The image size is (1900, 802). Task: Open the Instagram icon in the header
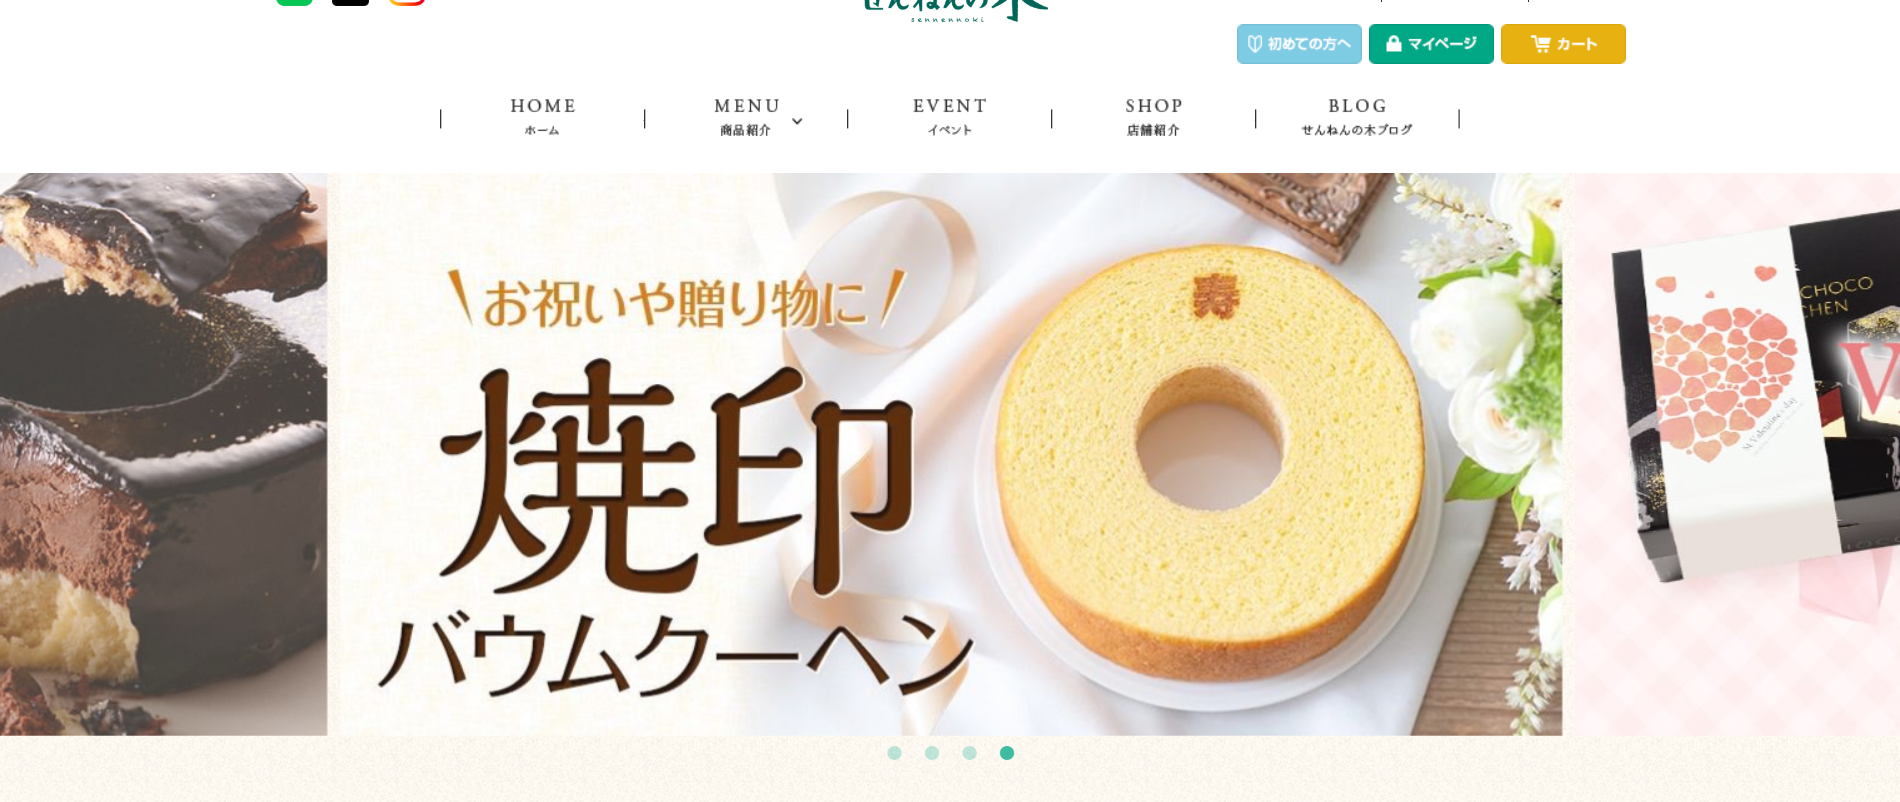pos(407,2)
